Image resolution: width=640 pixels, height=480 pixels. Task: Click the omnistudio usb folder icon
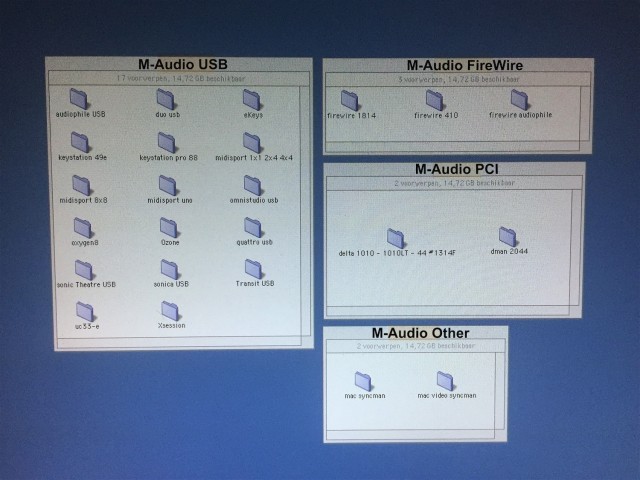tap(253, 185)
